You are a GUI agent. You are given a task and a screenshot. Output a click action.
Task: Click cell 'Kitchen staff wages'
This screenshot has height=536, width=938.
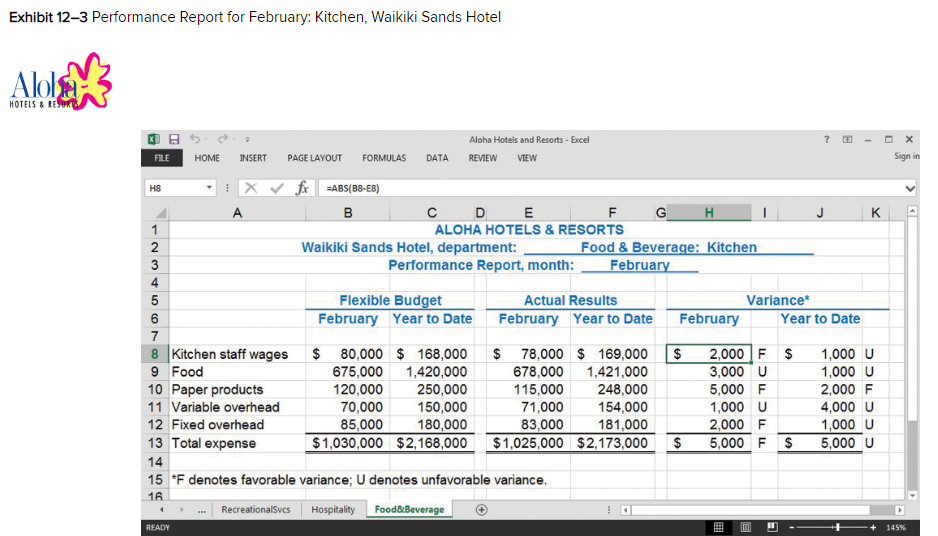tap(237, 354)
